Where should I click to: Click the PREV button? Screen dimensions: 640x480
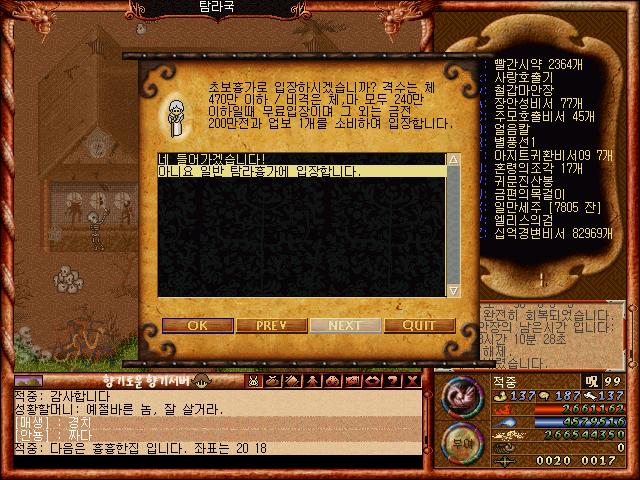click(x=271, y=326)
